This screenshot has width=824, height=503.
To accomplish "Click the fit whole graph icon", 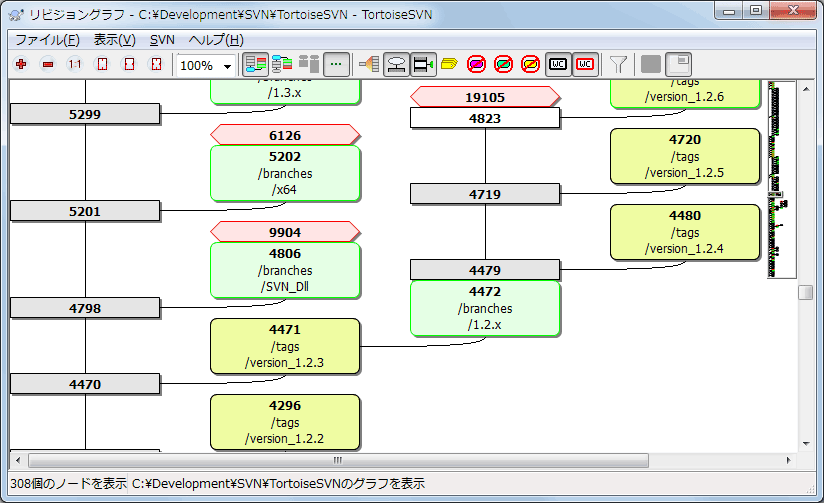I will tap(156, 65).
